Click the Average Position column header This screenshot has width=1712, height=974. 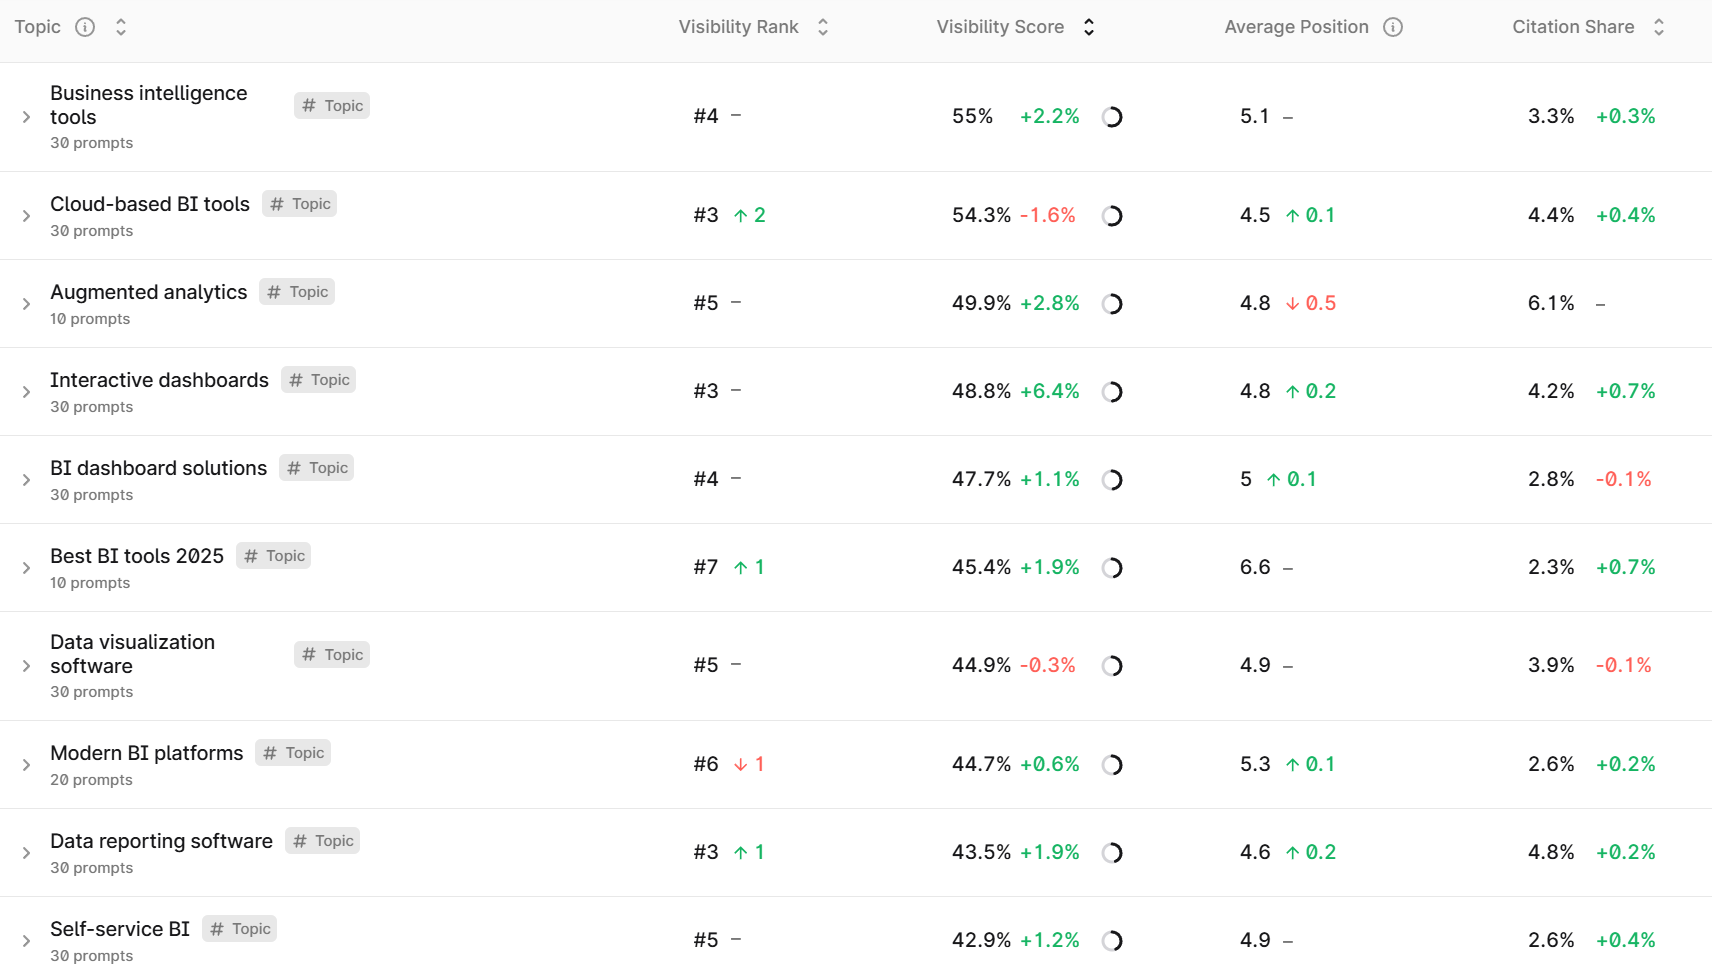click(x=1296, y=27)
